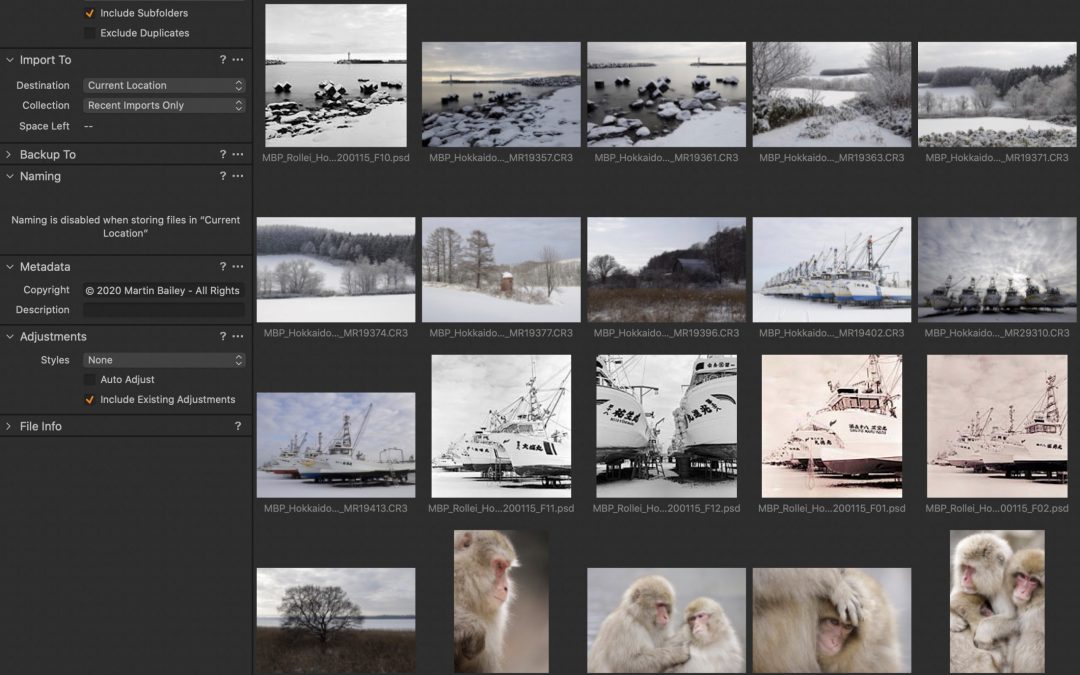Image resolution: width=1080 pixels, height=675 pixels.
Task: Select the MR19402.CR3 fishing boats thumbnail
Action: click(831, 270)
